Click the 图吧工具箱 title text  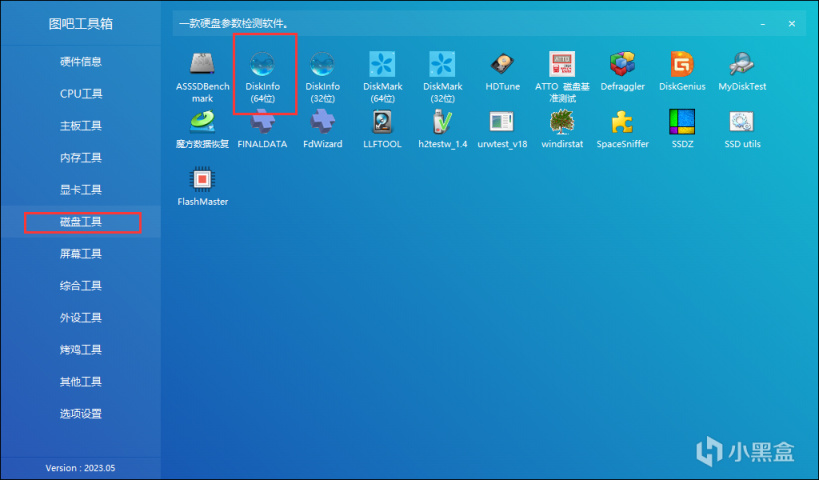(x=80, y=24)
